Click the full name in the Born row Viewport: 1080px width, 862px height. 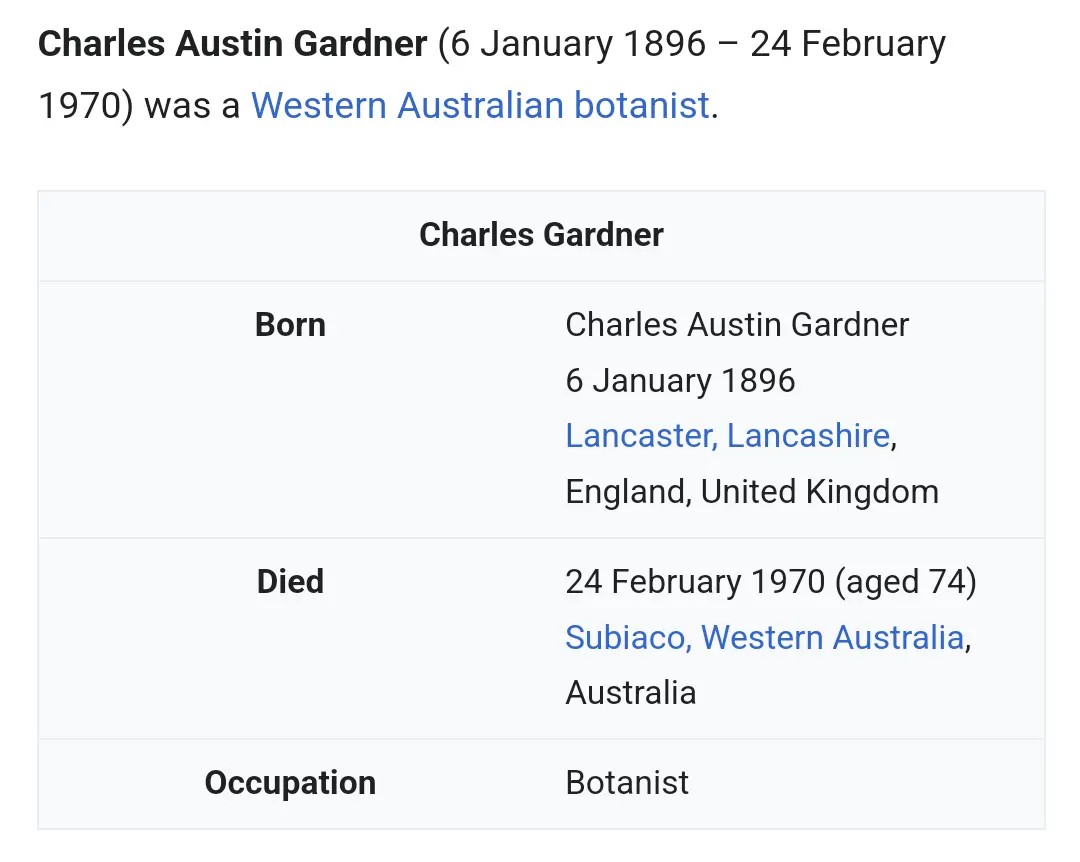pyautogui.click(x=737, y=325)
